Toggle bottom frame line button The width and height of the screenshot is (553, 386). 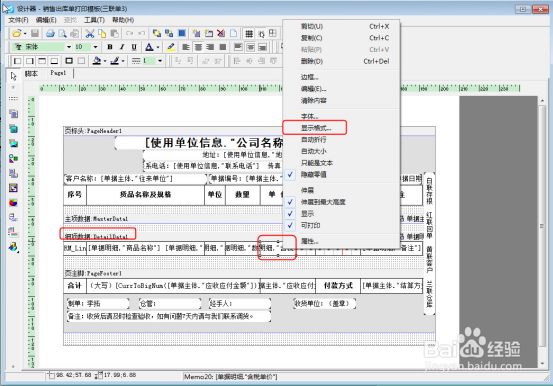54,61
